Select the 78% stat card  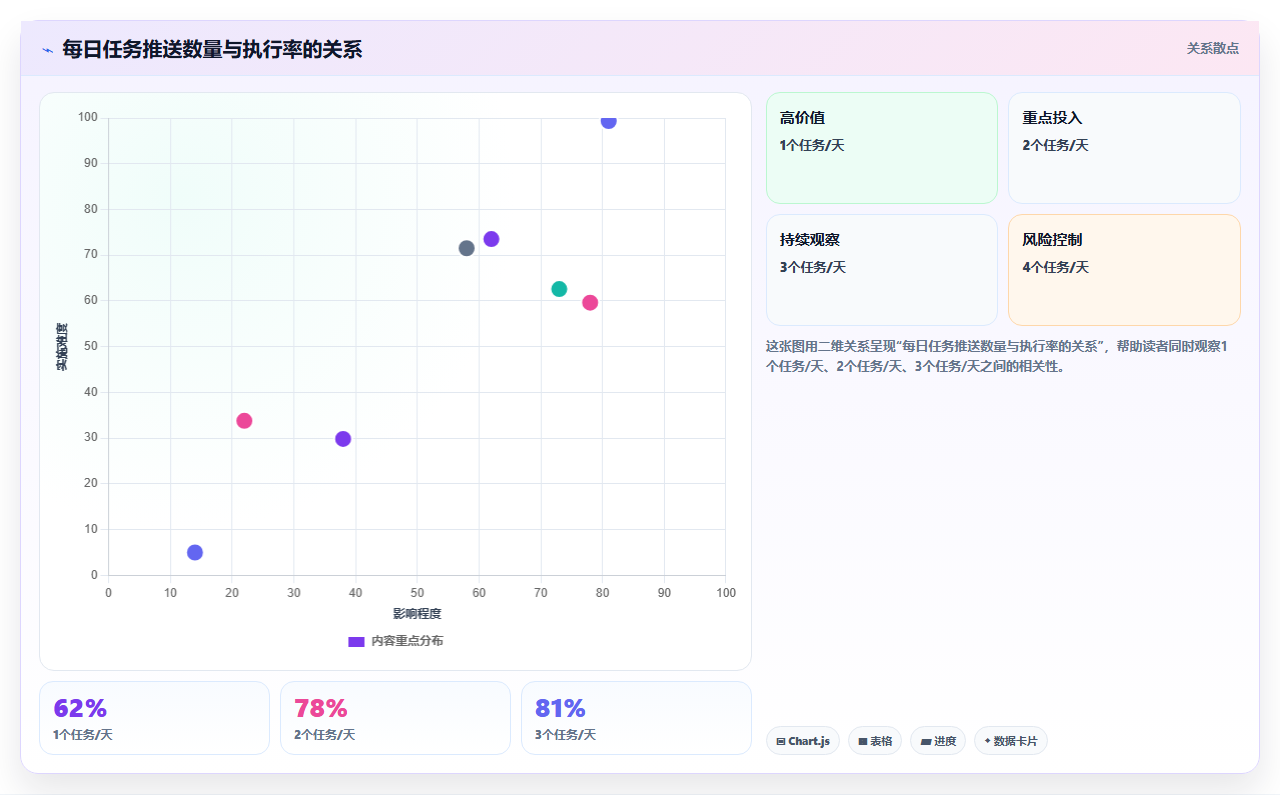pyautogui.click(x=395, y=718)
